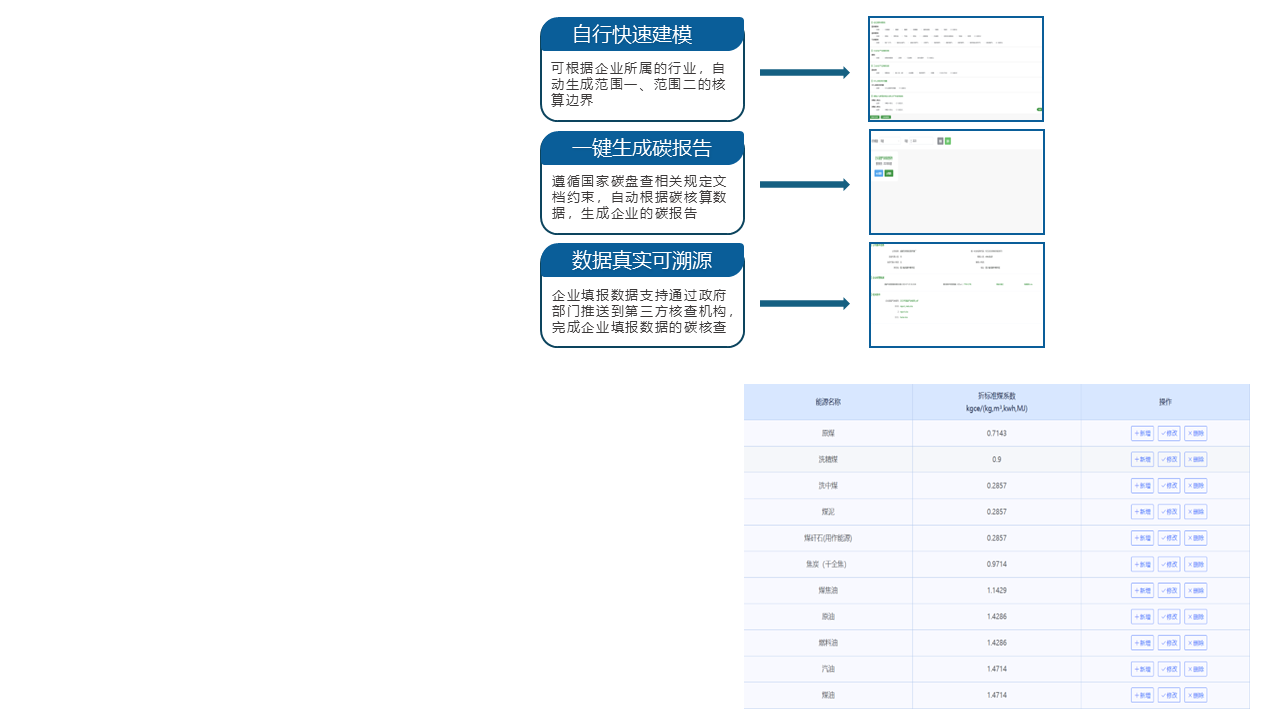The height and width of the screenshot is (720, 1280).
Task: Click 修改 for the 煤焦油 row
Action: point(1169,590)
